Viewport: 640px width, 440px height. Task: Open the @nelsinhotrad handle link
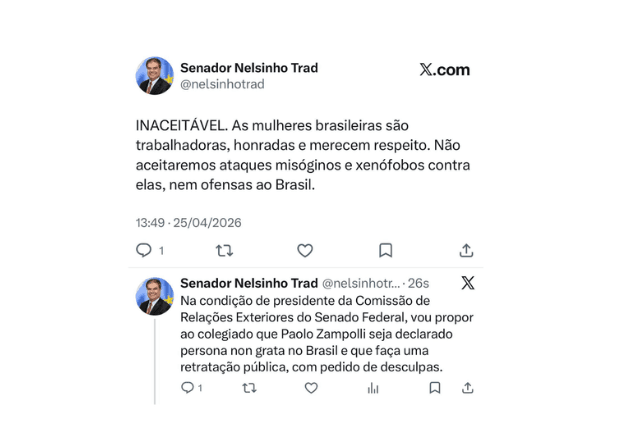click(x=222, y=85)
